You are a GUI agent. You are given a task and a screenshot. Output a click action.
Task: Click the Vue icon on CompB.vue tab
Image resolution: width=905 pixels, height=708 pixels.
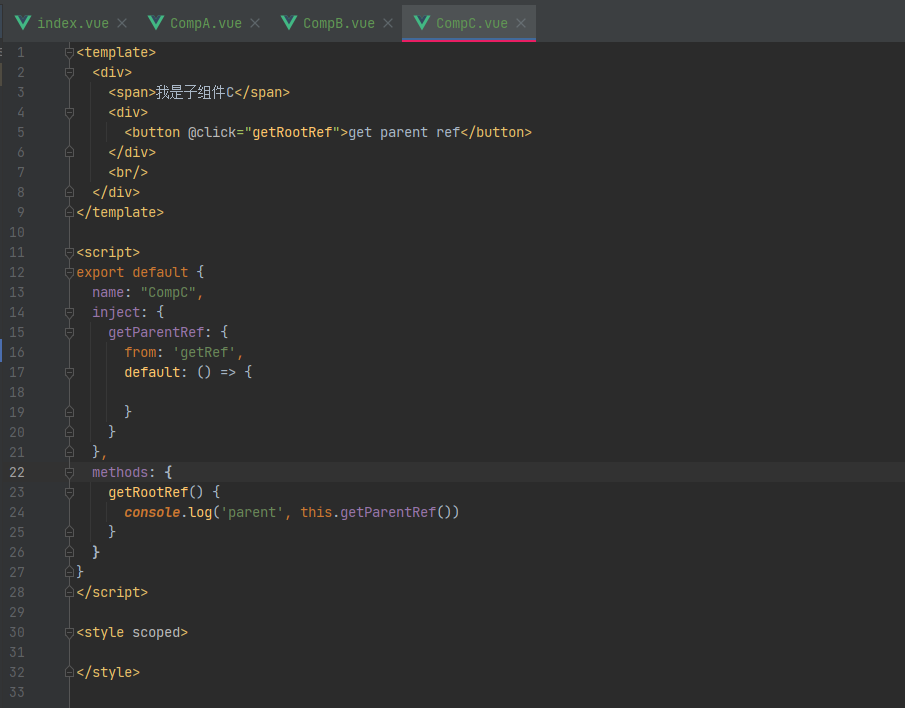coord(289,23)
